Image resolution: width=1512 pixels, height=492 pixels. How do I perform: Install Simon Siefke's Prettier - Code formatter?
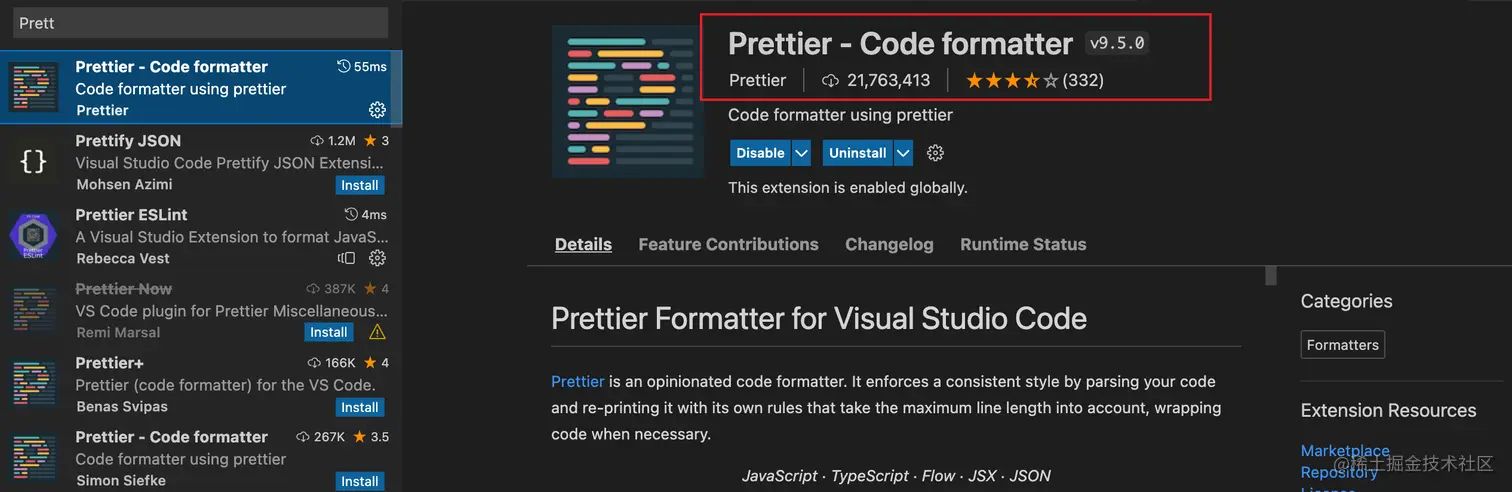pyautogui.click(x=360, y=481)
